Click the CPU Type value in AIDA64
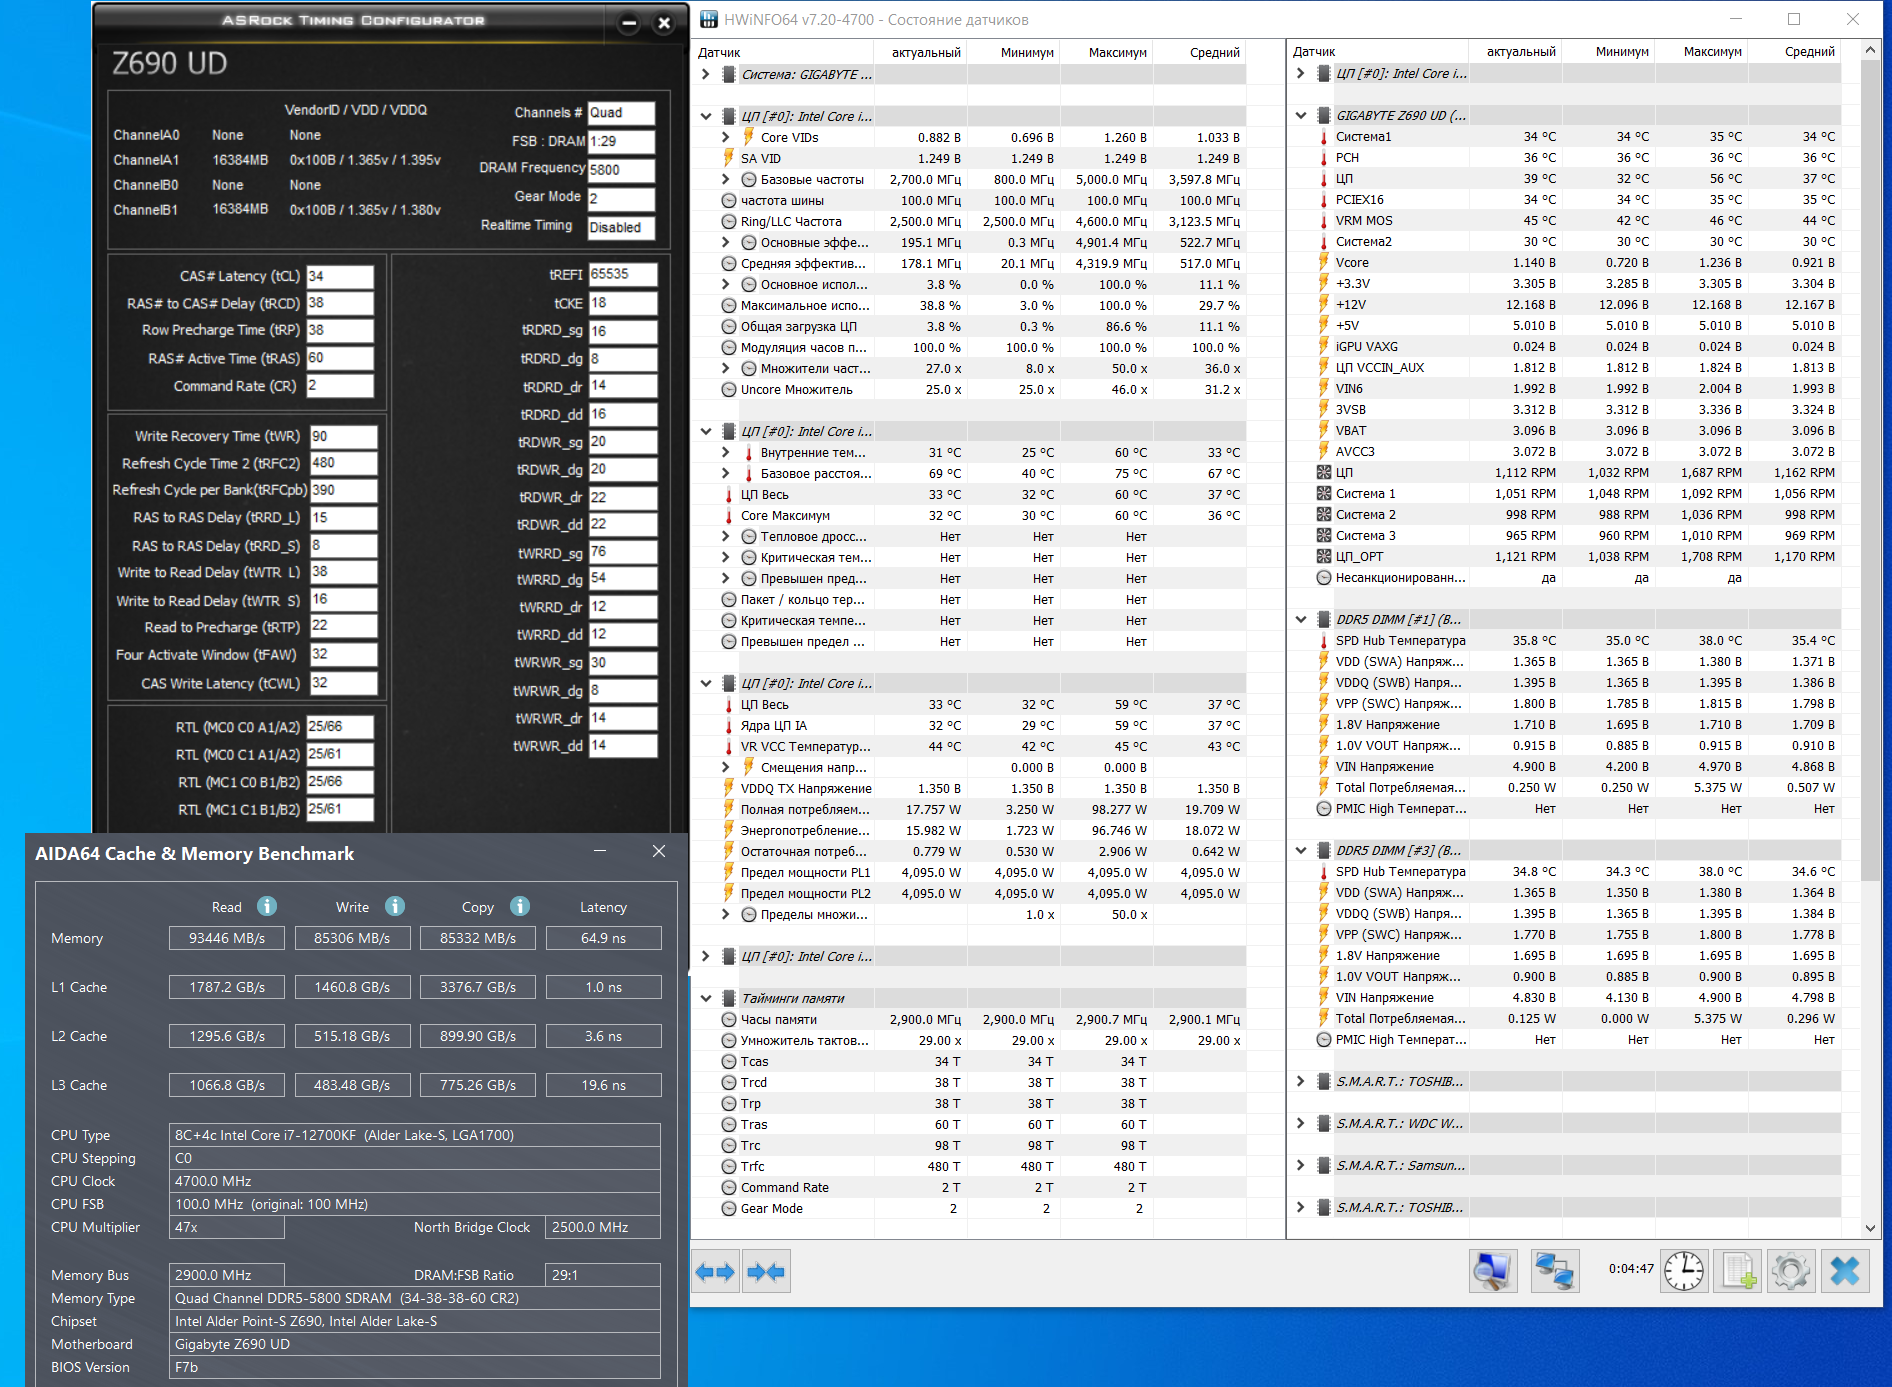The width and height of the screenshot is (1892, 1387). point(415,1135)
